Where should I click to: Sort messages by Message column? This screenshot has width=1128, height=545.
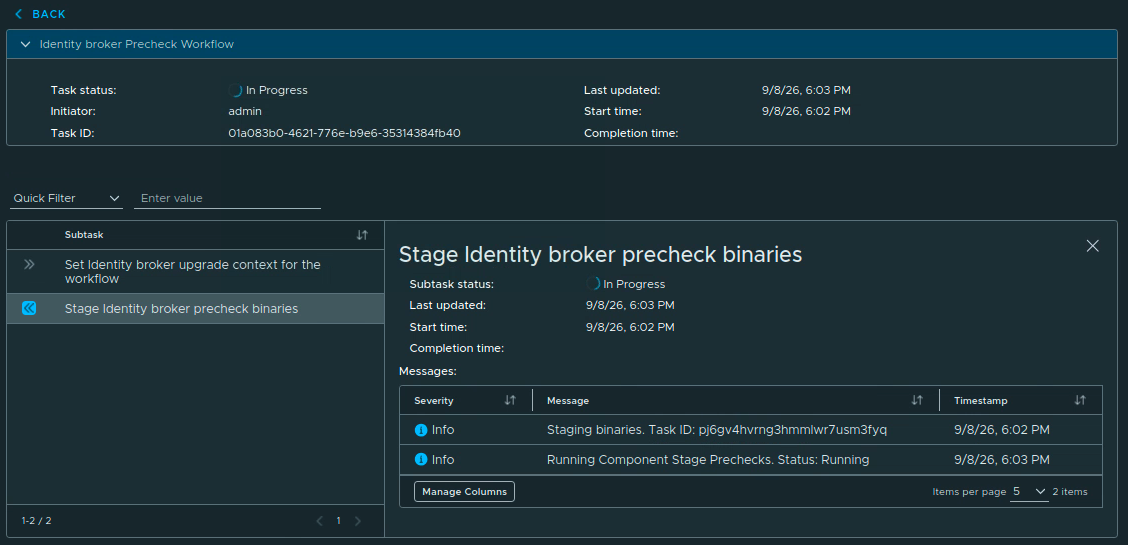pos(917,400)
